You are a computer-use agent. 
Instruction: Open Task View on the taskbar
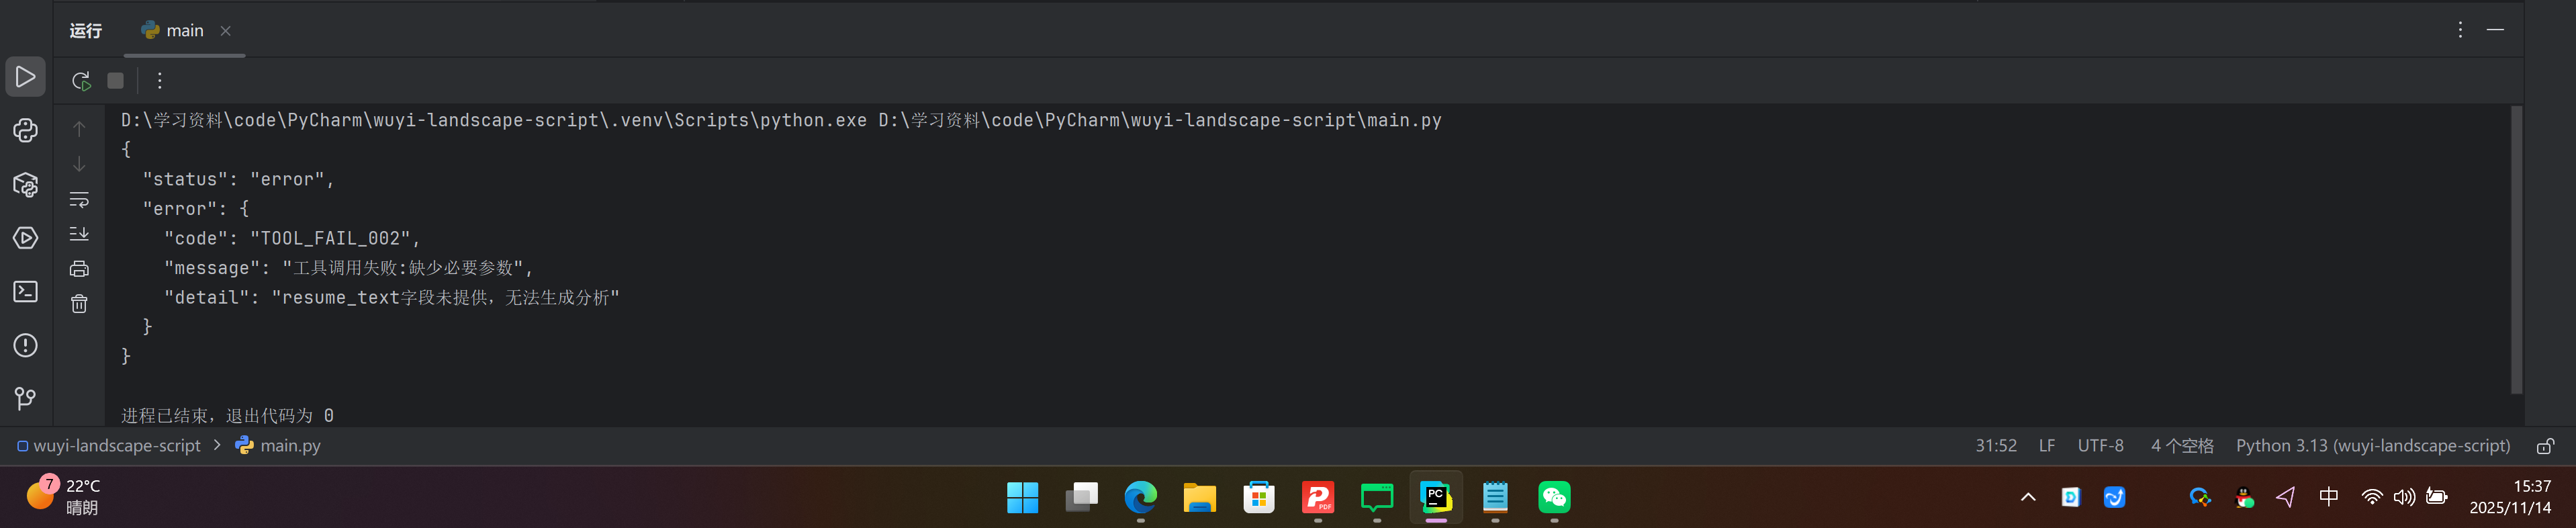[1081, 497]
